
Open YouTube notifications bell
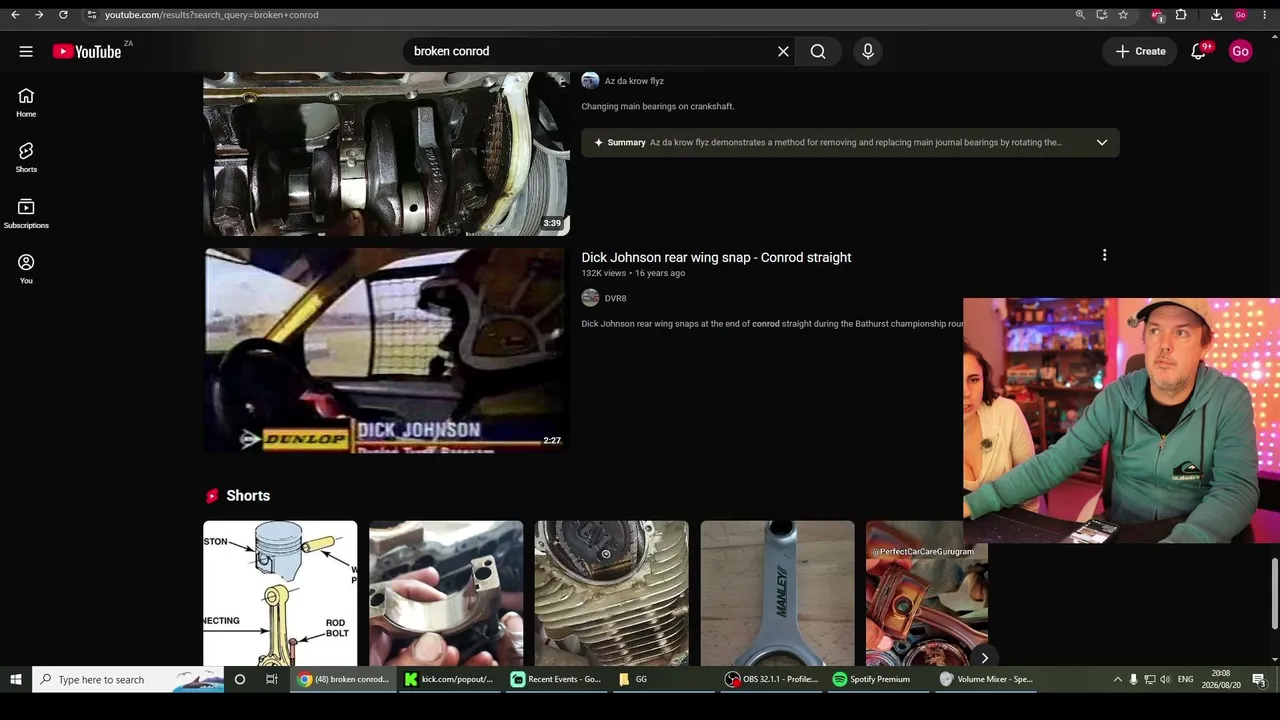[1198, 51]
